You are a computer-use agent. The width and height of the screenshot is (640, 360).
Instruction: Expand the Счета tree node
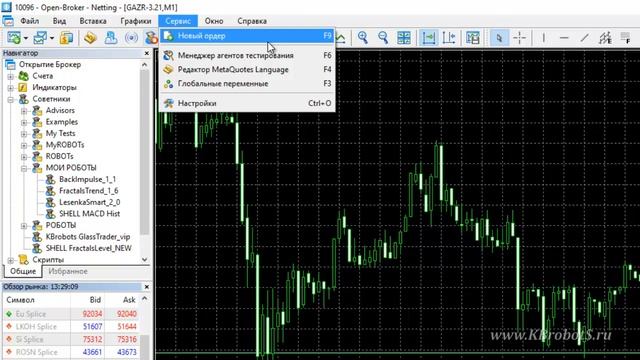11,76
